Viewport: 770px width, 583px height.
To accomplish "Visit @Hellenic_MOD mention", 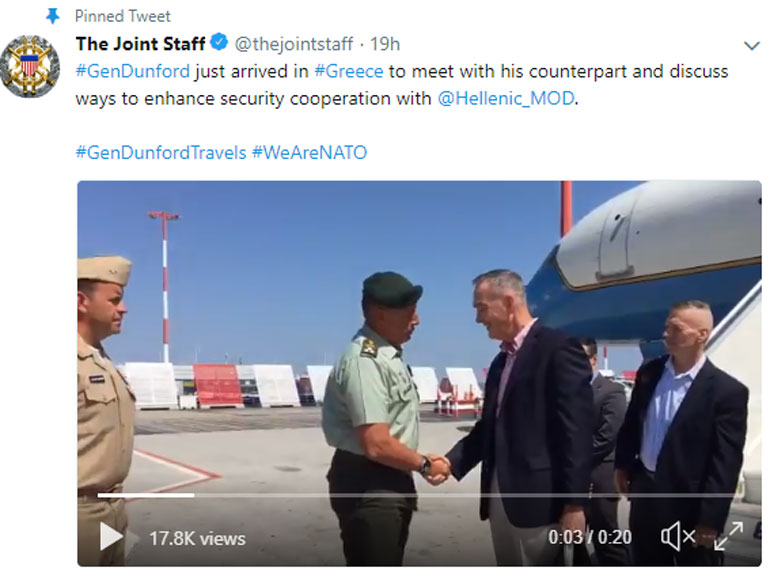I will click(506, 99).
